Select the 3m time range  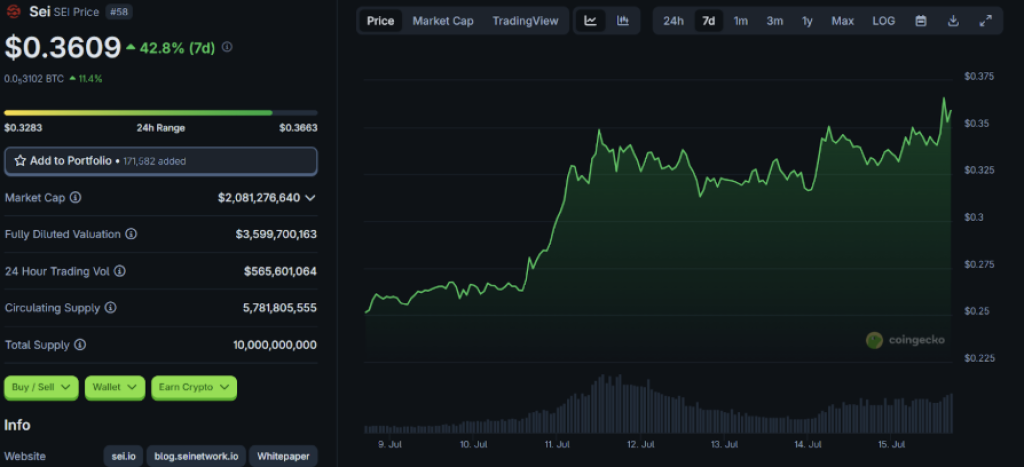point(775,21)
